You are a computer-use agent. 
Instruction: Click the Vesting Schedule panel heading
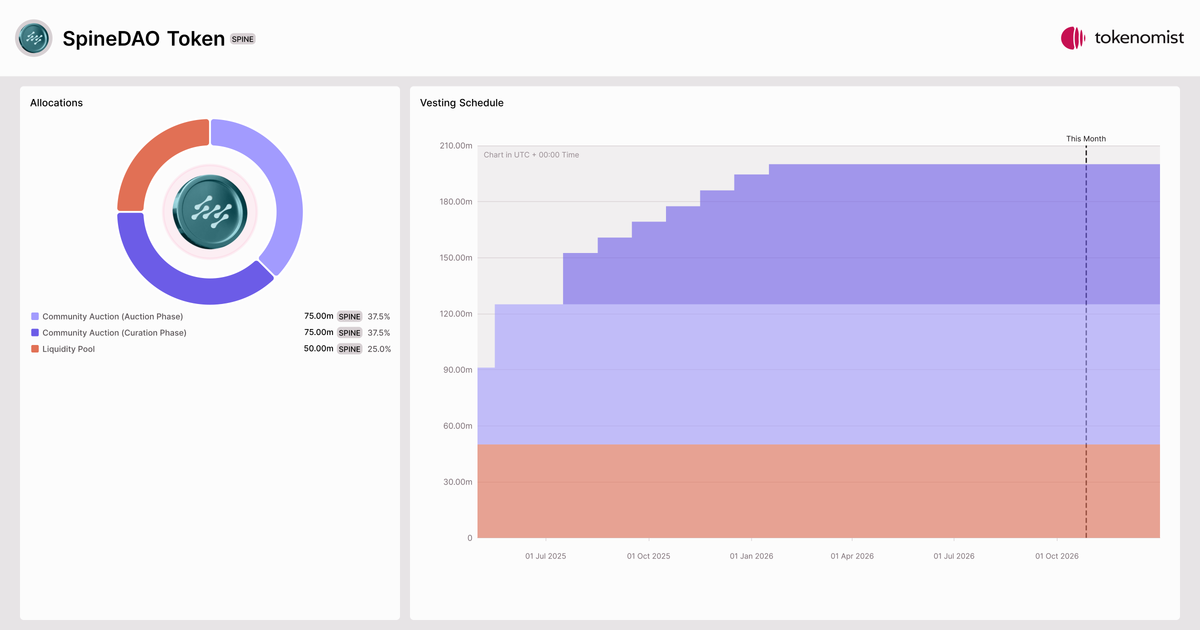click(x=462, y=103)
